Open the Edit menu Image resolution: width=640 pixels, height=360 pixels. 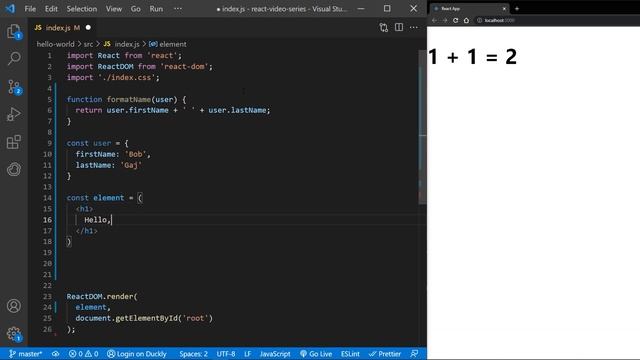click(x=51, y=9)
